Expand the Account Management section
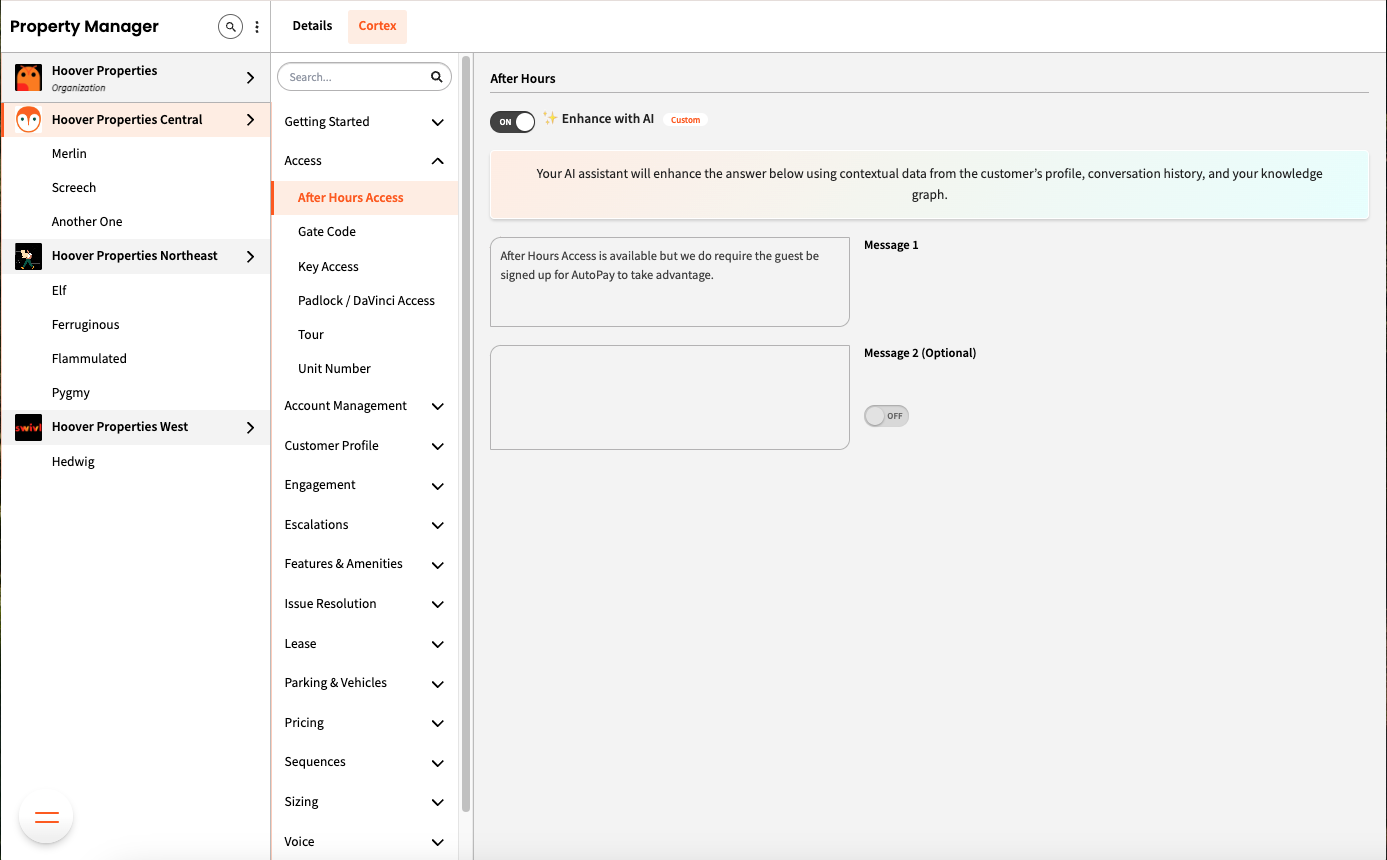This screenshot has width=1387, height=860. click(437, 406)
